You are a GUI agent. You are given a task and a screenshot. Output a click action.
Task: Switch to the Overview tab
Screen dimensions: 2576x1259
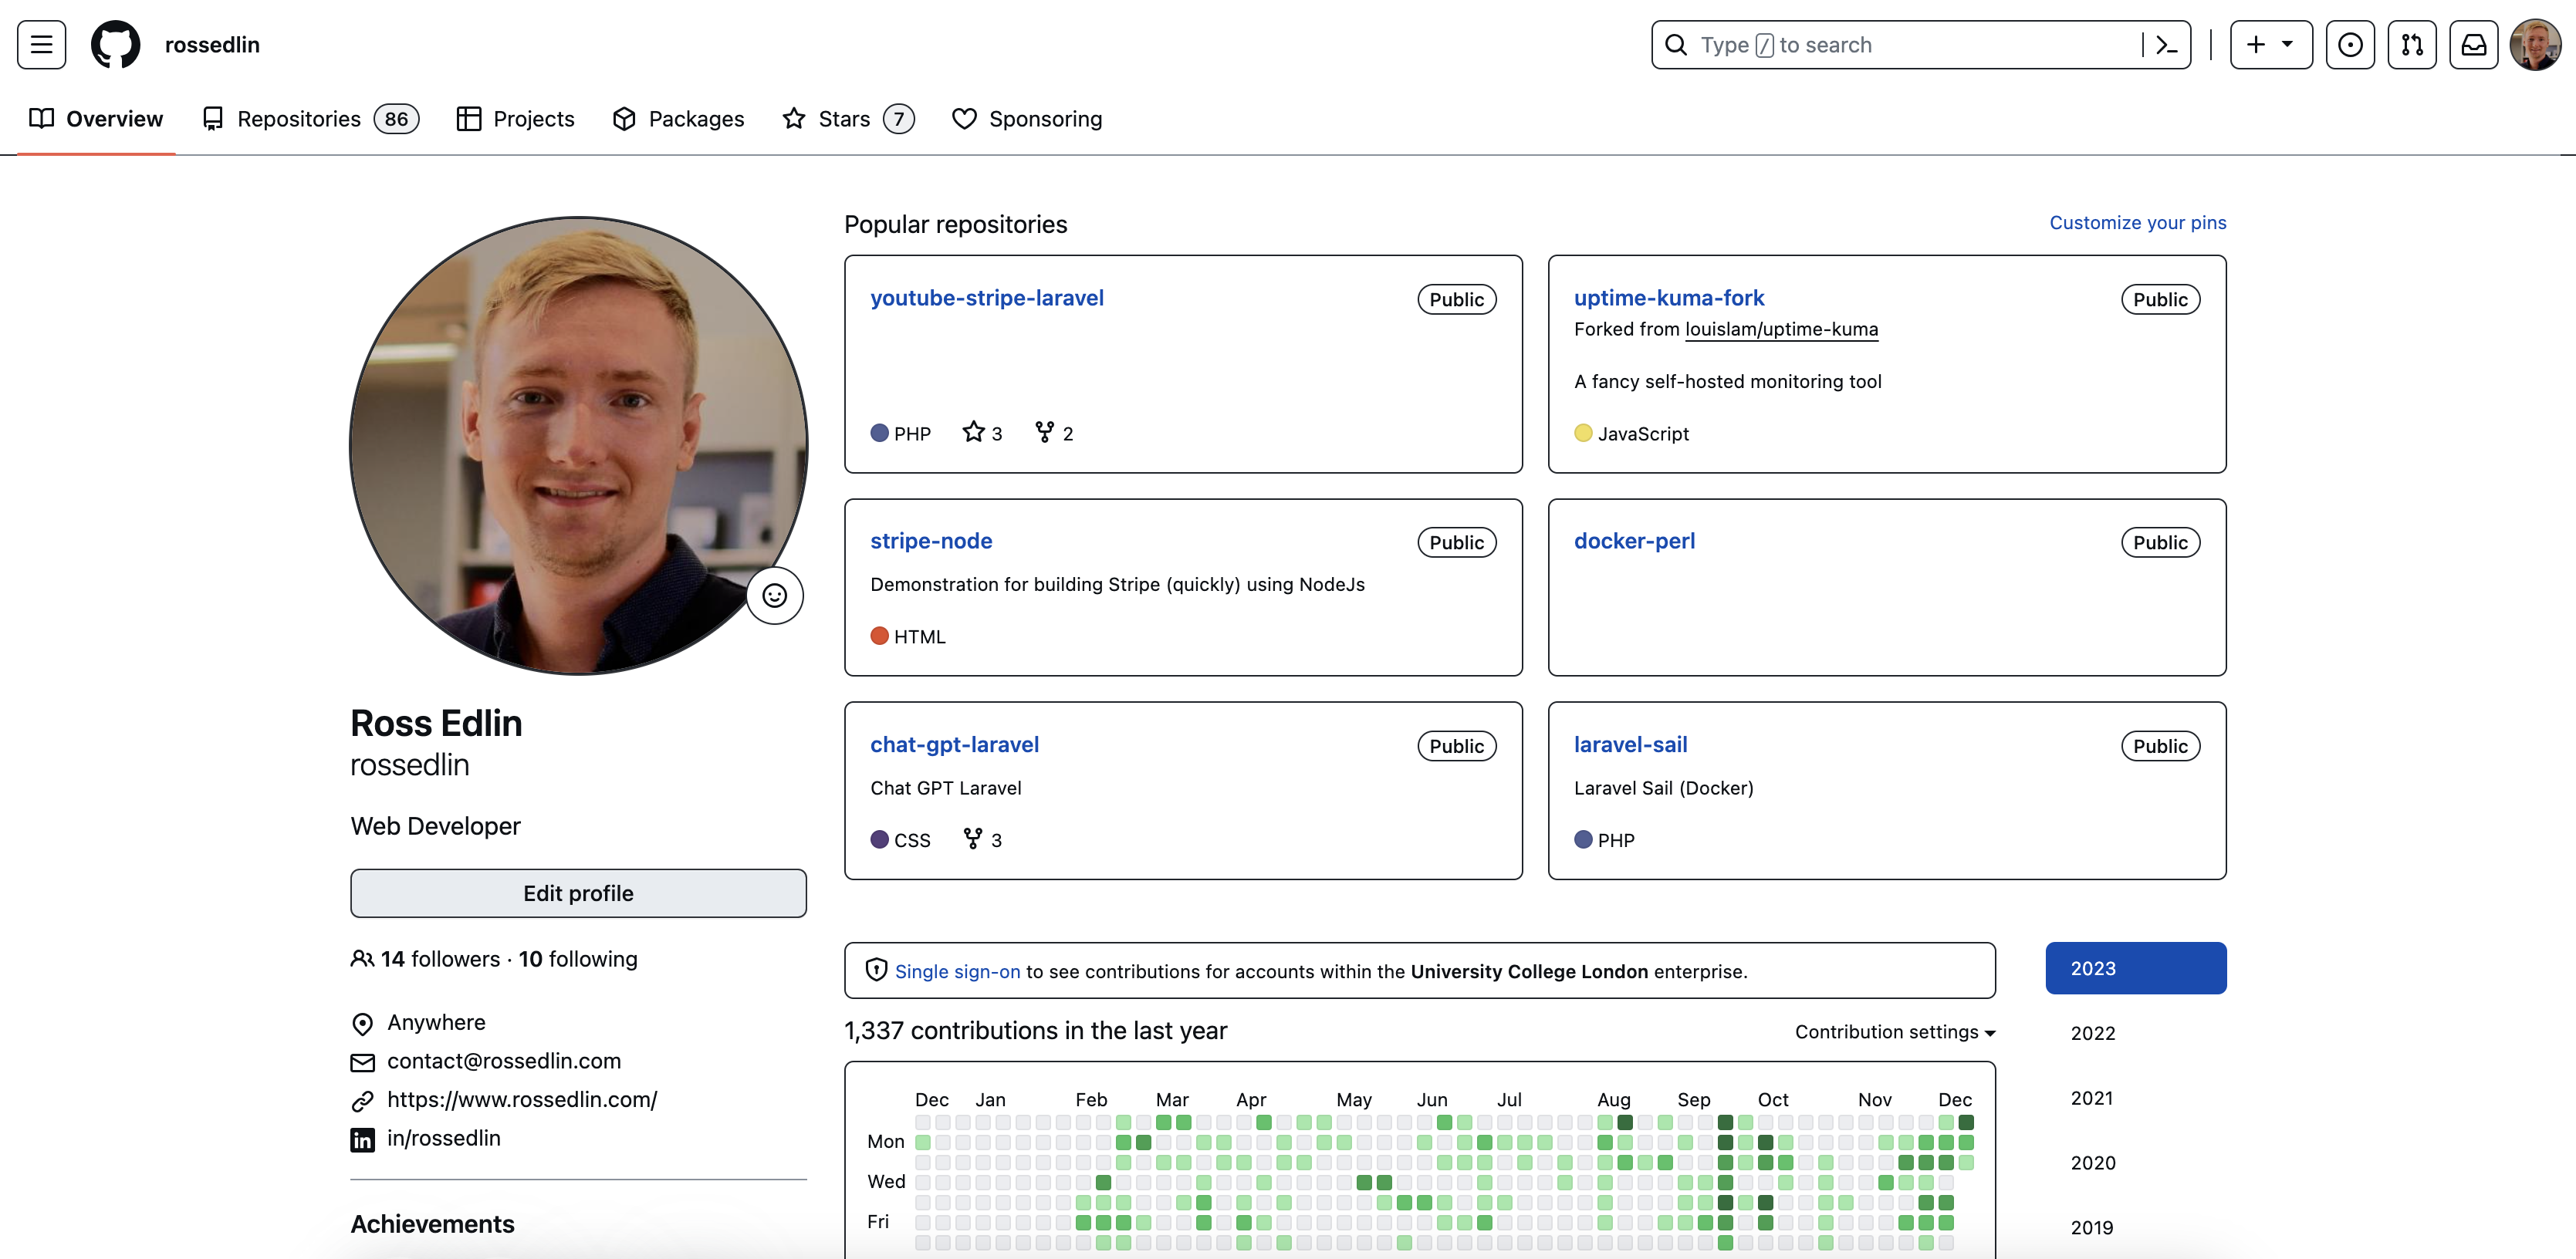click(x=96, y=119)
